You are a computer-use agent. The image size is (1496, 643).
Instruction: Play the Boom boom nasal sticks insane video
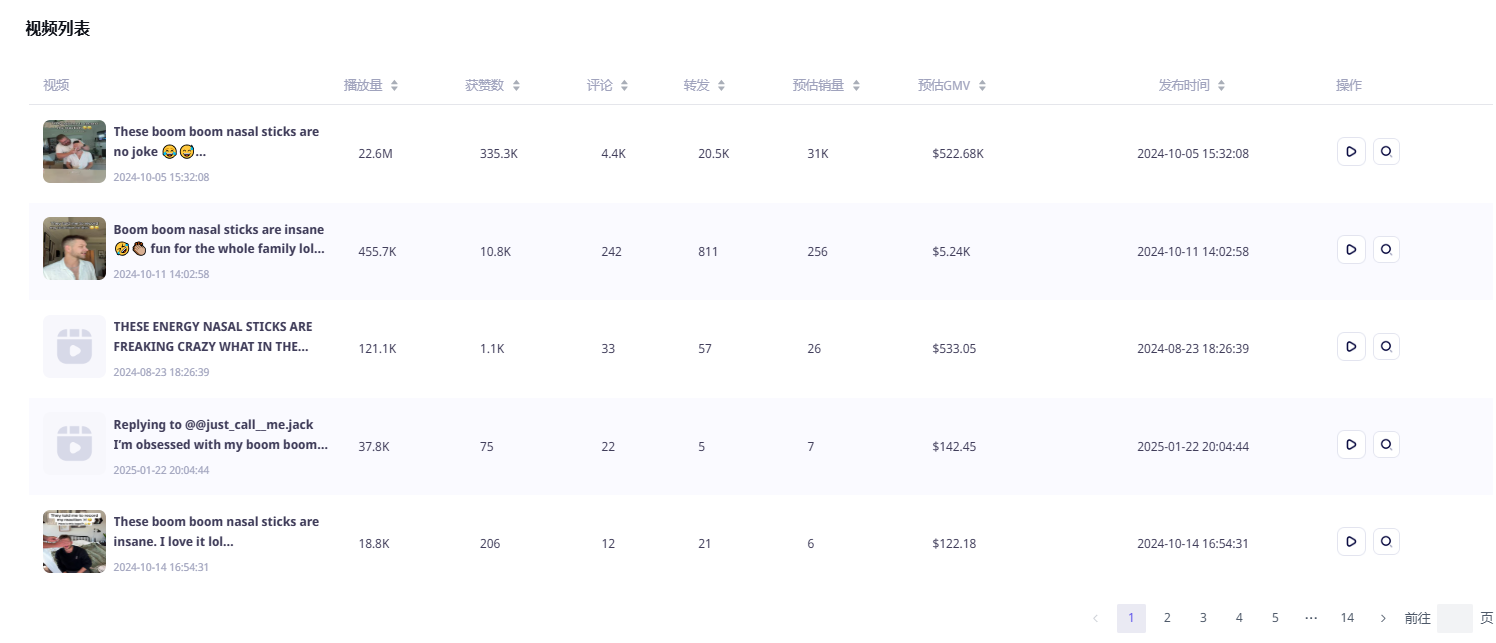(x=1350, y=250)
